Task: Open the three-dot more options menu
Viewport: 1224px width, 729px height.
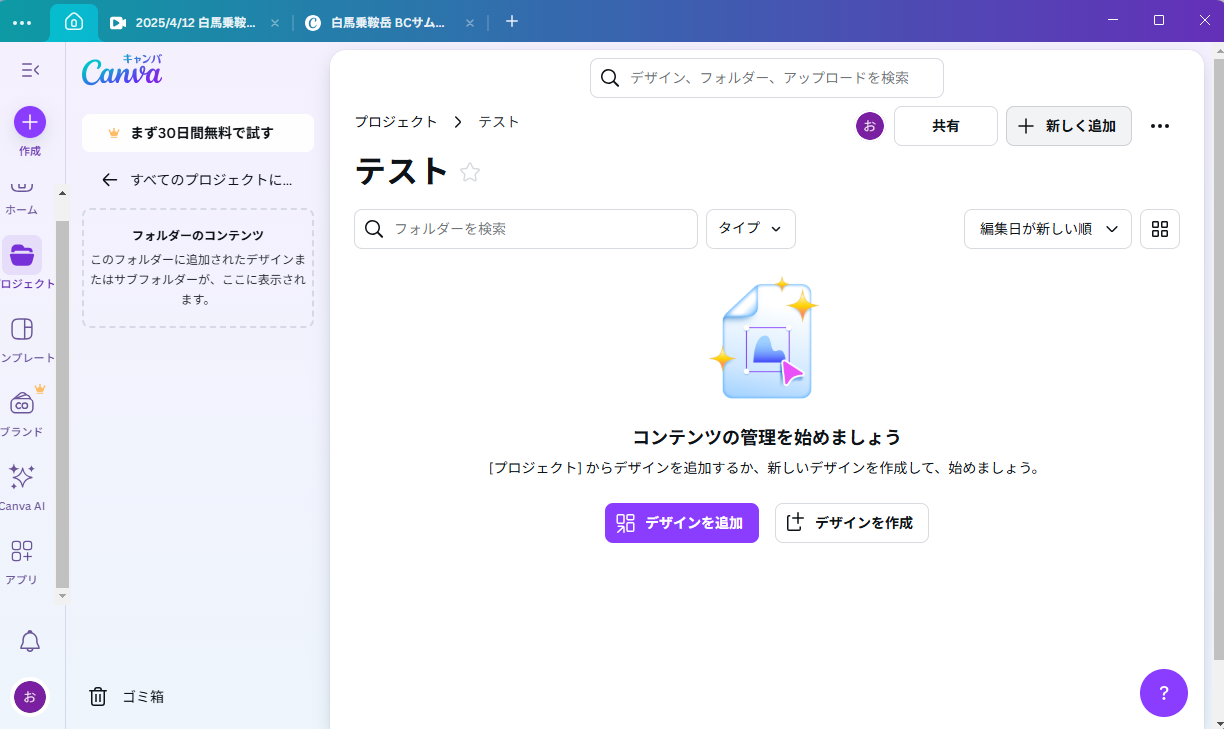Action: coord(1160,126)
